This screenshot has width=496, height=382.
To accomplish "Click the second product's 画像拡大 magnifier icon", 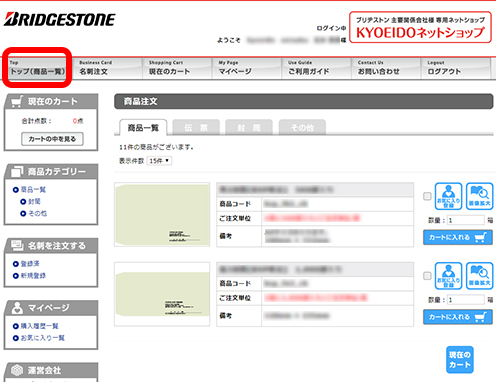I will (479, 276).
